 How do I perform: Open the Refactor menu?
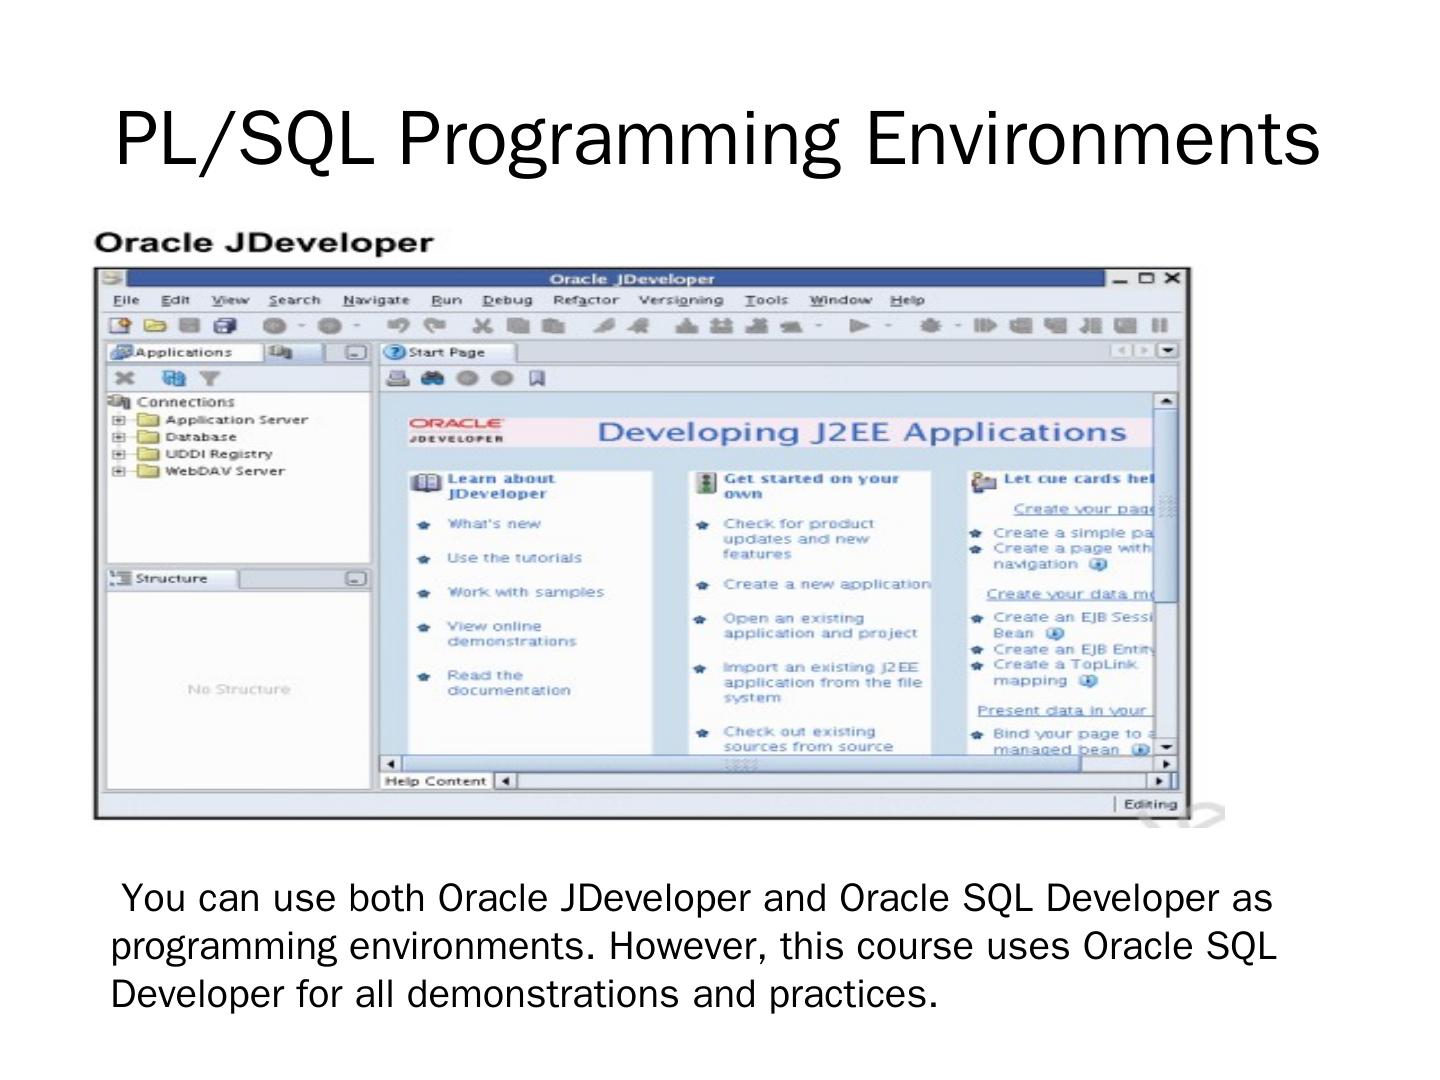586,300
